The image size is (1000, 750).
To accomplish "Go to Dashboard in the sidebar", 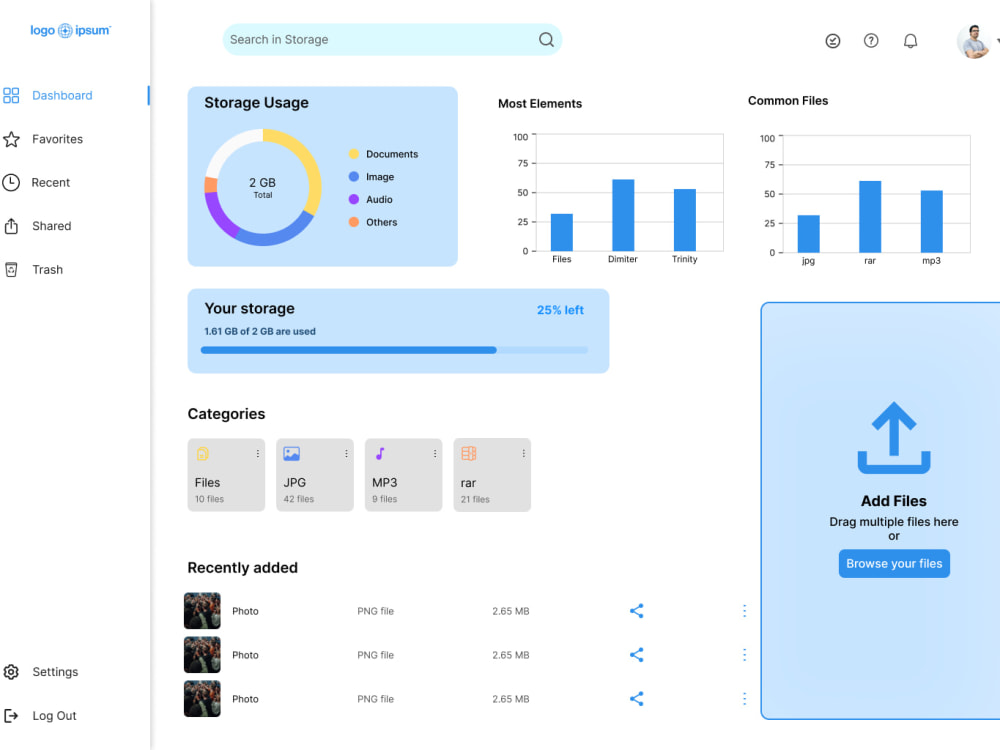I will pyautogui.click(x=62, y=95).
